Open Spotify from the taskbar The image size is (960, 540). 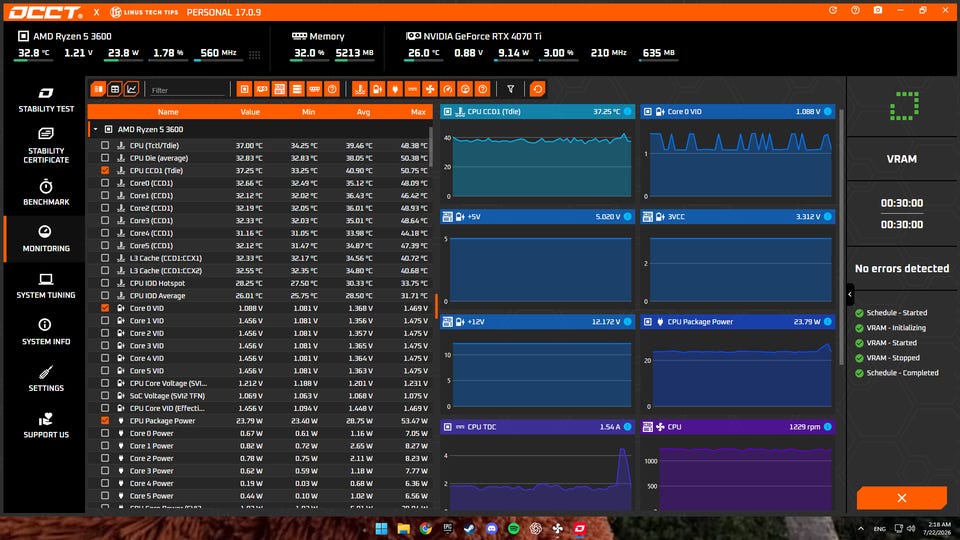[x=514, y=528]
